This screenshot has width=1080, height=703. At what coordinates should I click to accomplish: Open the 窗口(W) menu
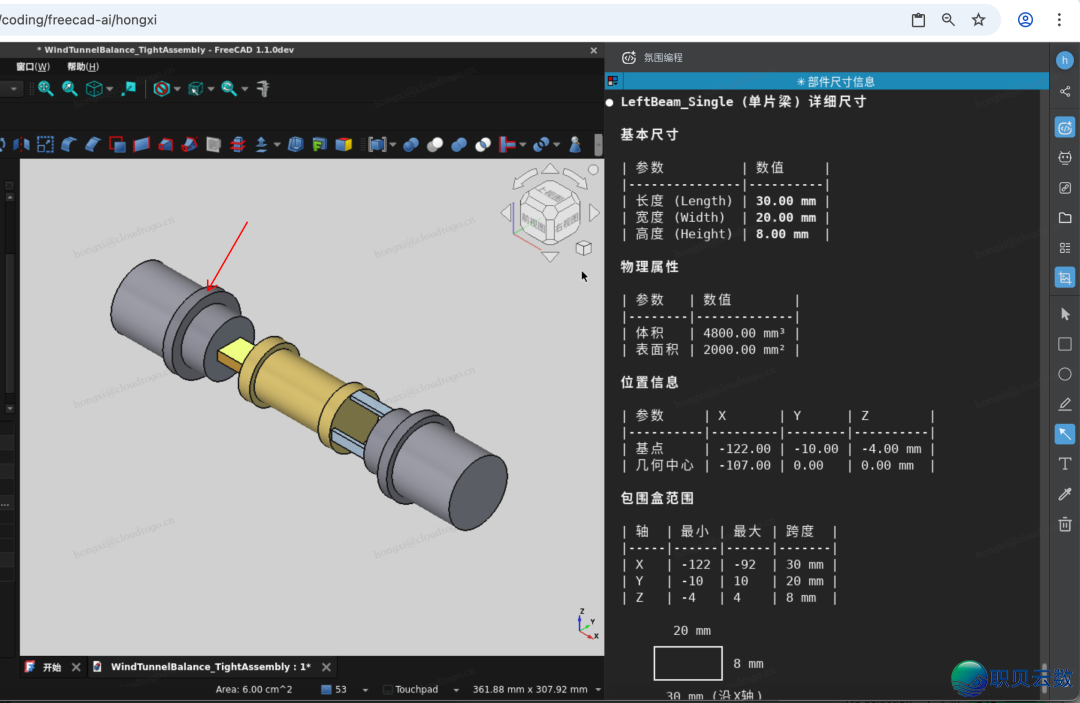(33, 67)
